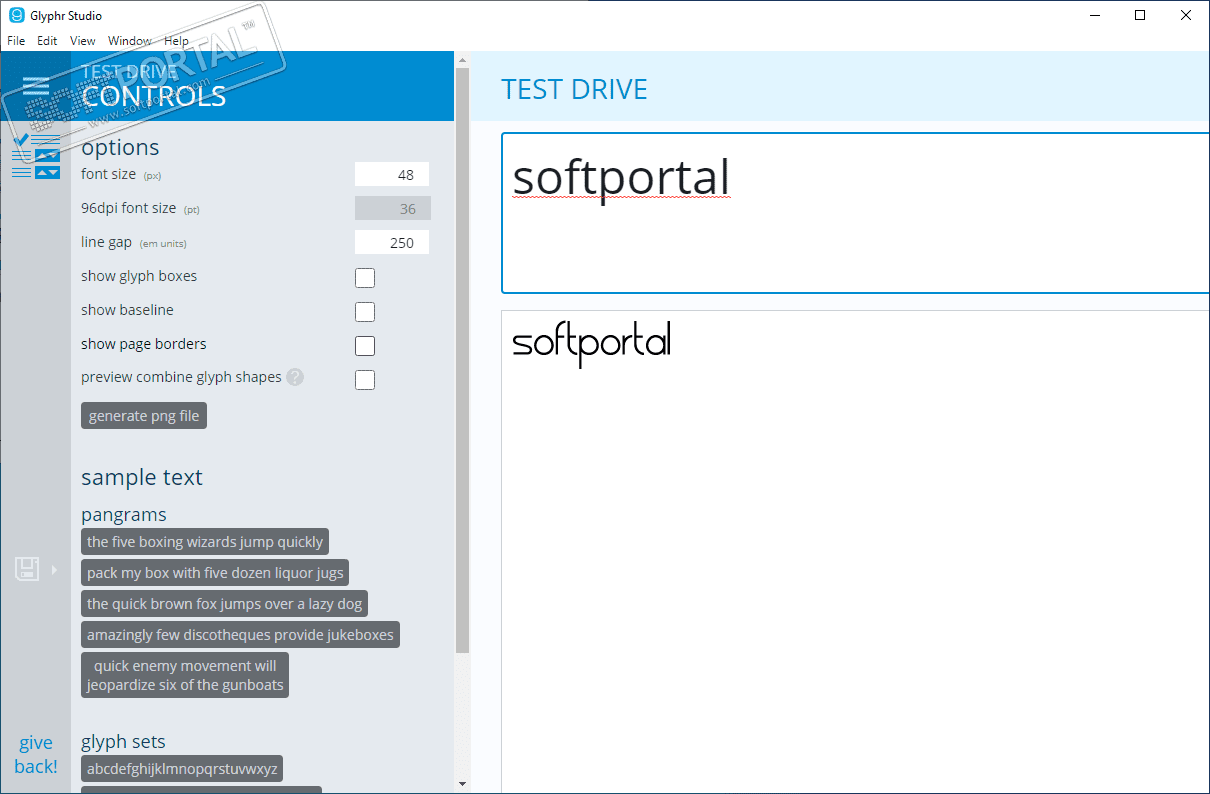Screen dimensions: 1210x794
Task: Open the Help menu
Action: point(177,41)
